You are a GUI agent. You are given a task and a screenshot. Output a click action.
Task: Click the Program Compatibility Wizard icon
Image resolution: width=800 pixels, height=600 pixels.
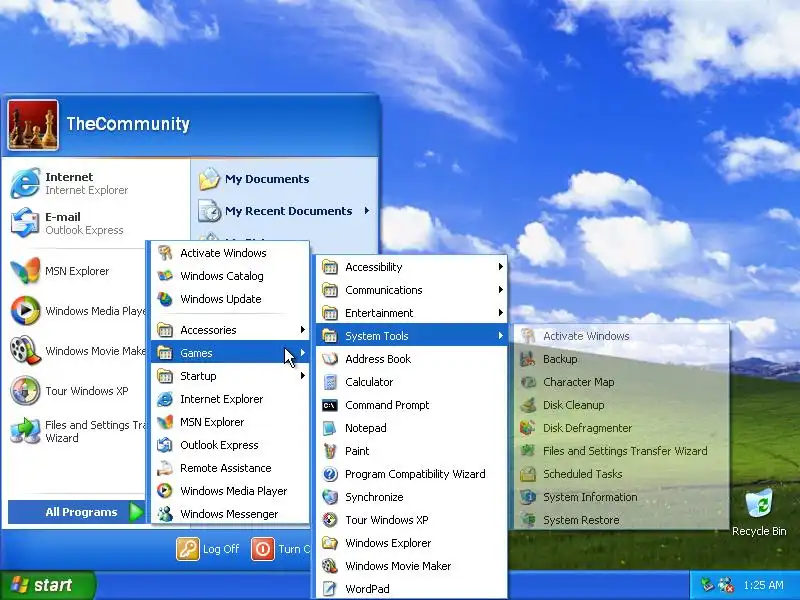[x=330, y=474]
